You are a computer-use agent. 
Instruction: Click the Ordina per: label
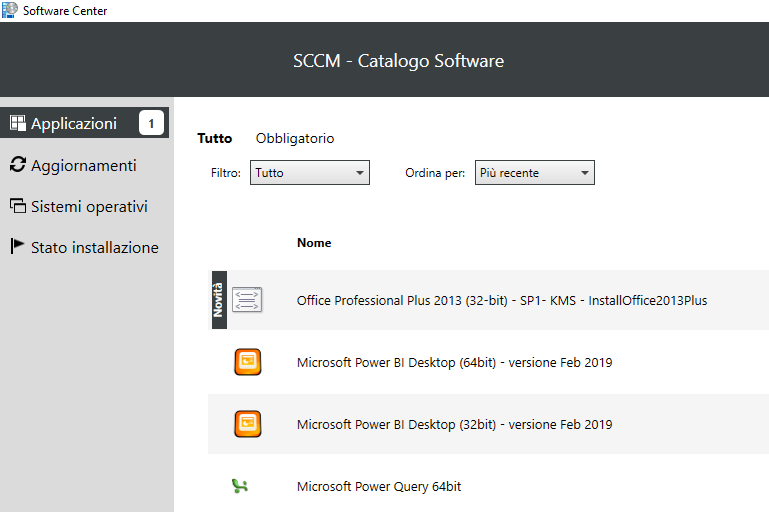[x=435, y=173]
